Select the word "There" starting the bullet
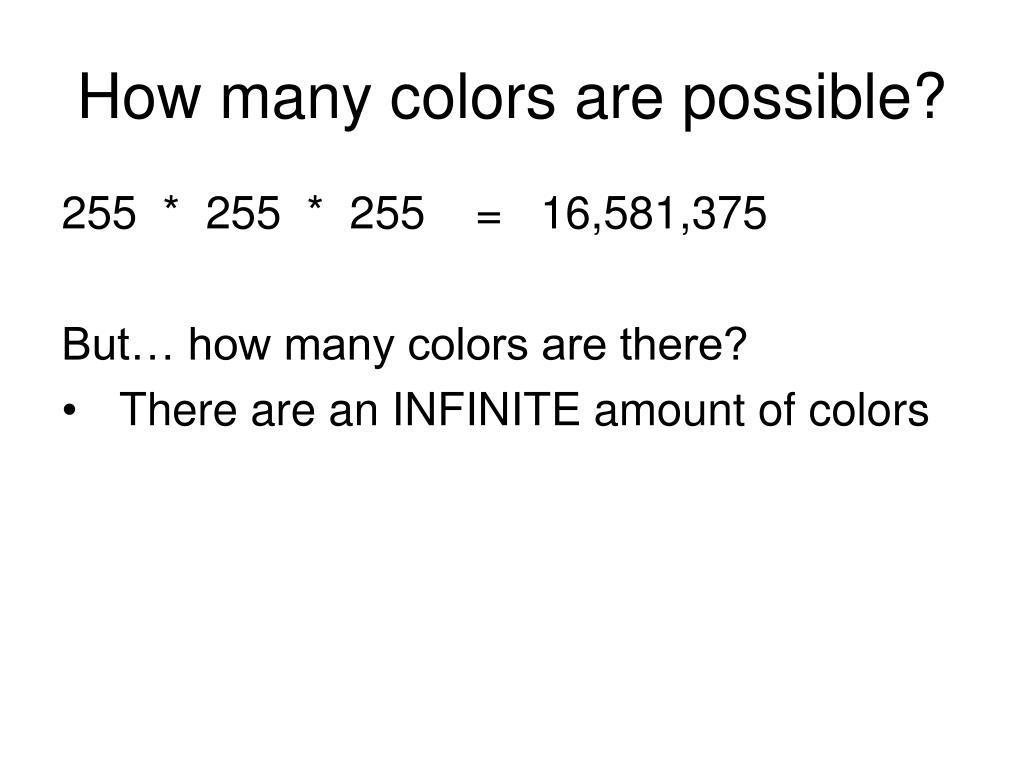The width and height of the screenshot is (1024, 768). pyautogui.click(x=178, y=409)
